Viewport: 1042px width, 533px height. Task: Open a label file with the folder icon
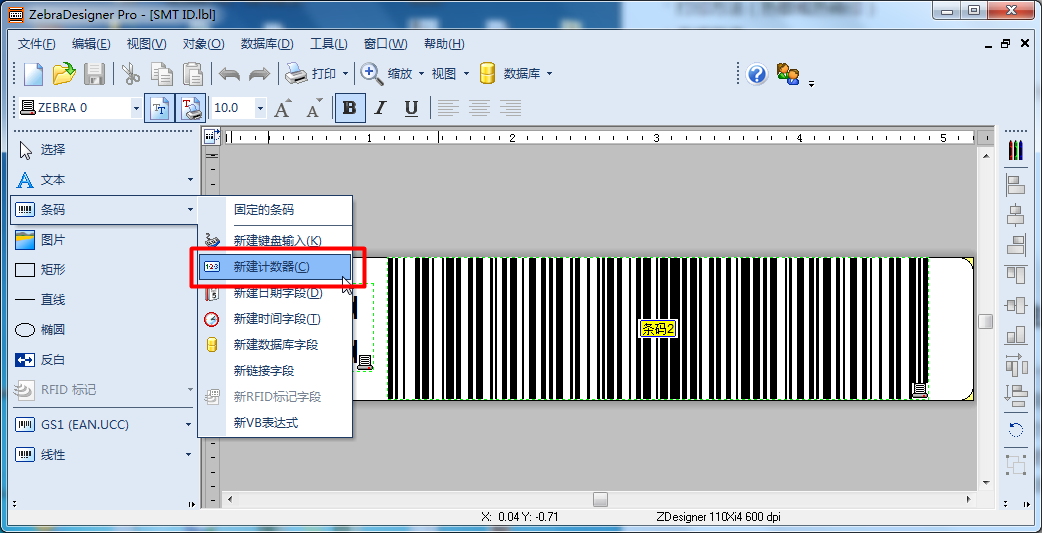(64, 74)
